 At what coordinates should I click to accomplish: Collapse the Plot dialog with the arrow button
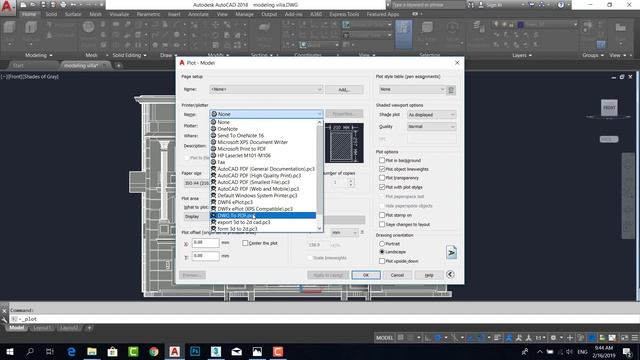coord(450,275)
